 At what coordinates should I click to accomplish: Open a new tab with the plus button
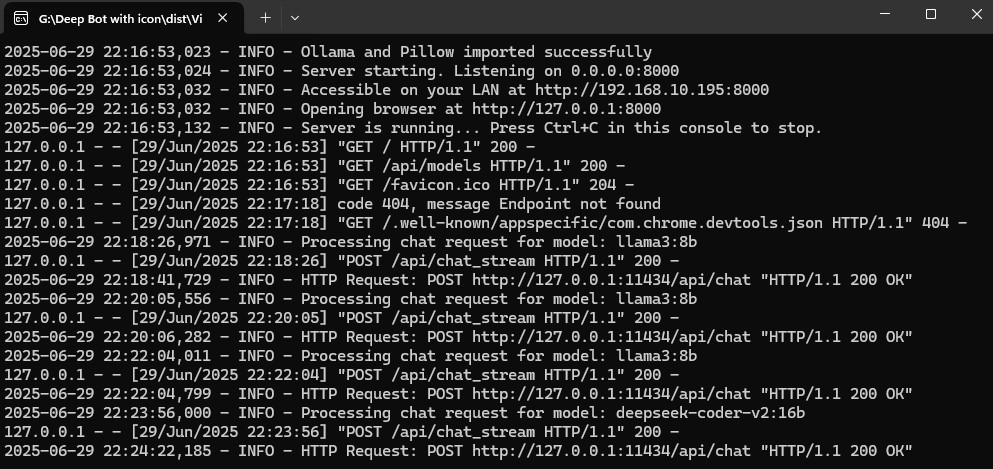pyautogui.click(x=265, y=18)
